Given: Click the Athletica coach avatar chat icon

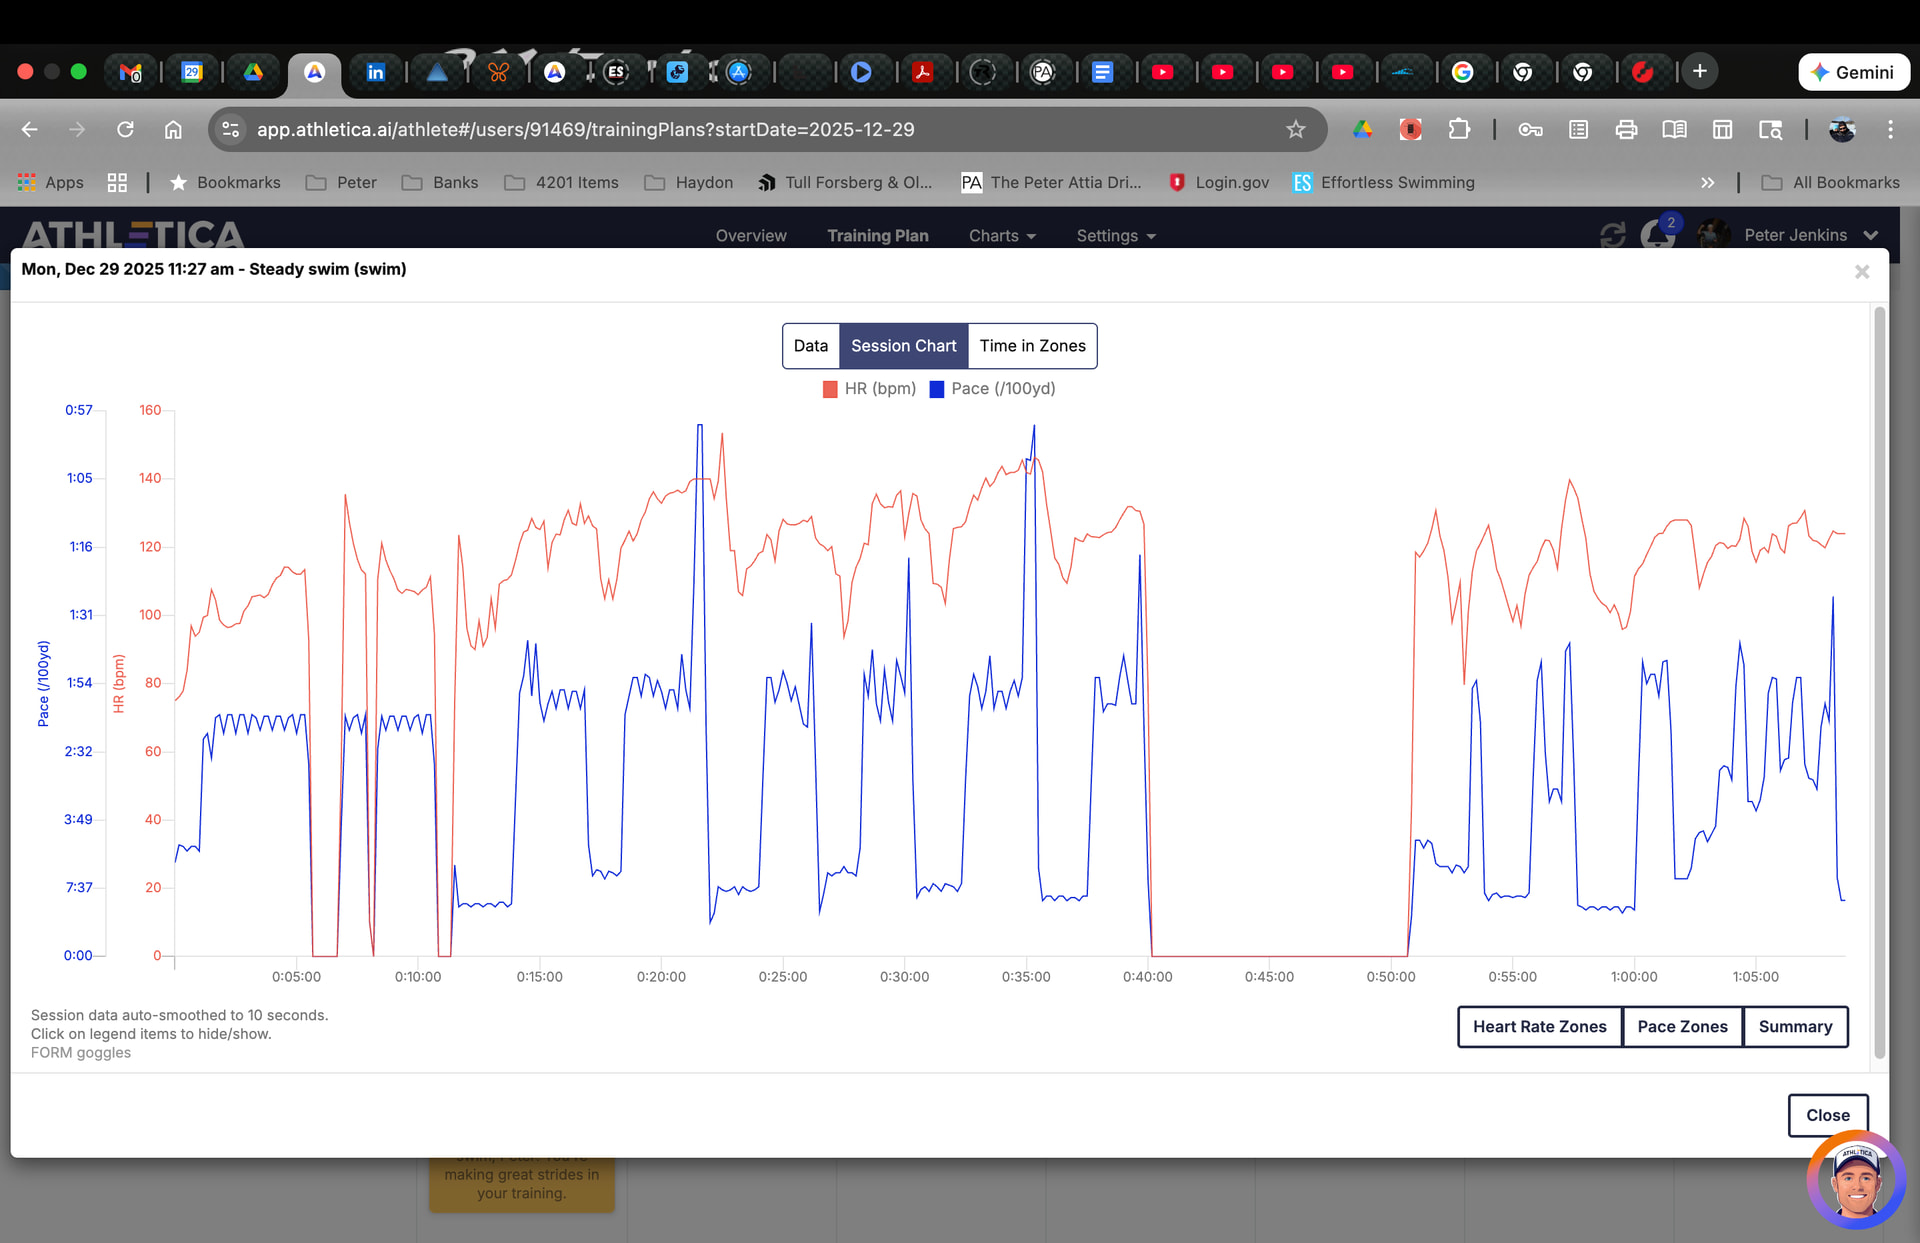Looking at the screenshot, I should tap(1856, 1180).
